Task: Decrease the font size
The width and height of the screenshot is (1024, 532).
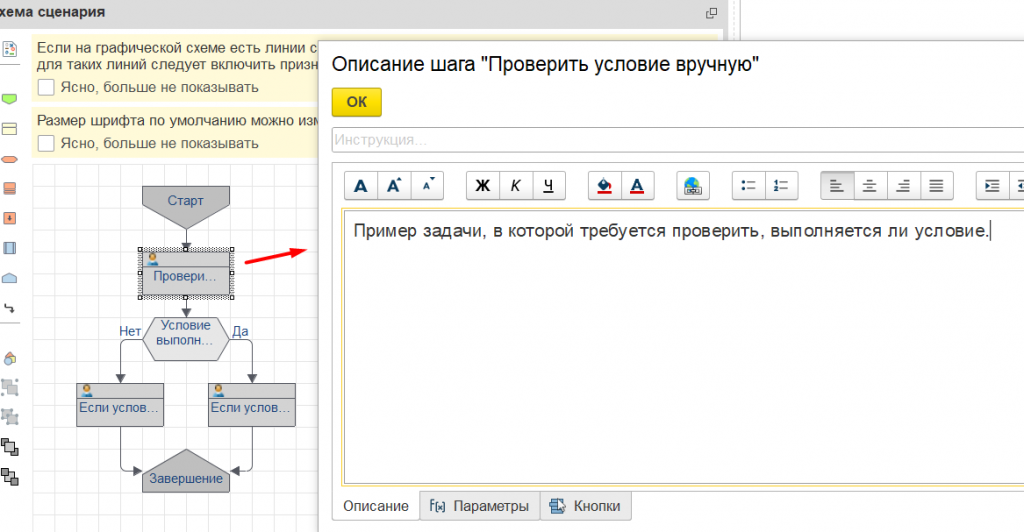Action: point(427,186)
